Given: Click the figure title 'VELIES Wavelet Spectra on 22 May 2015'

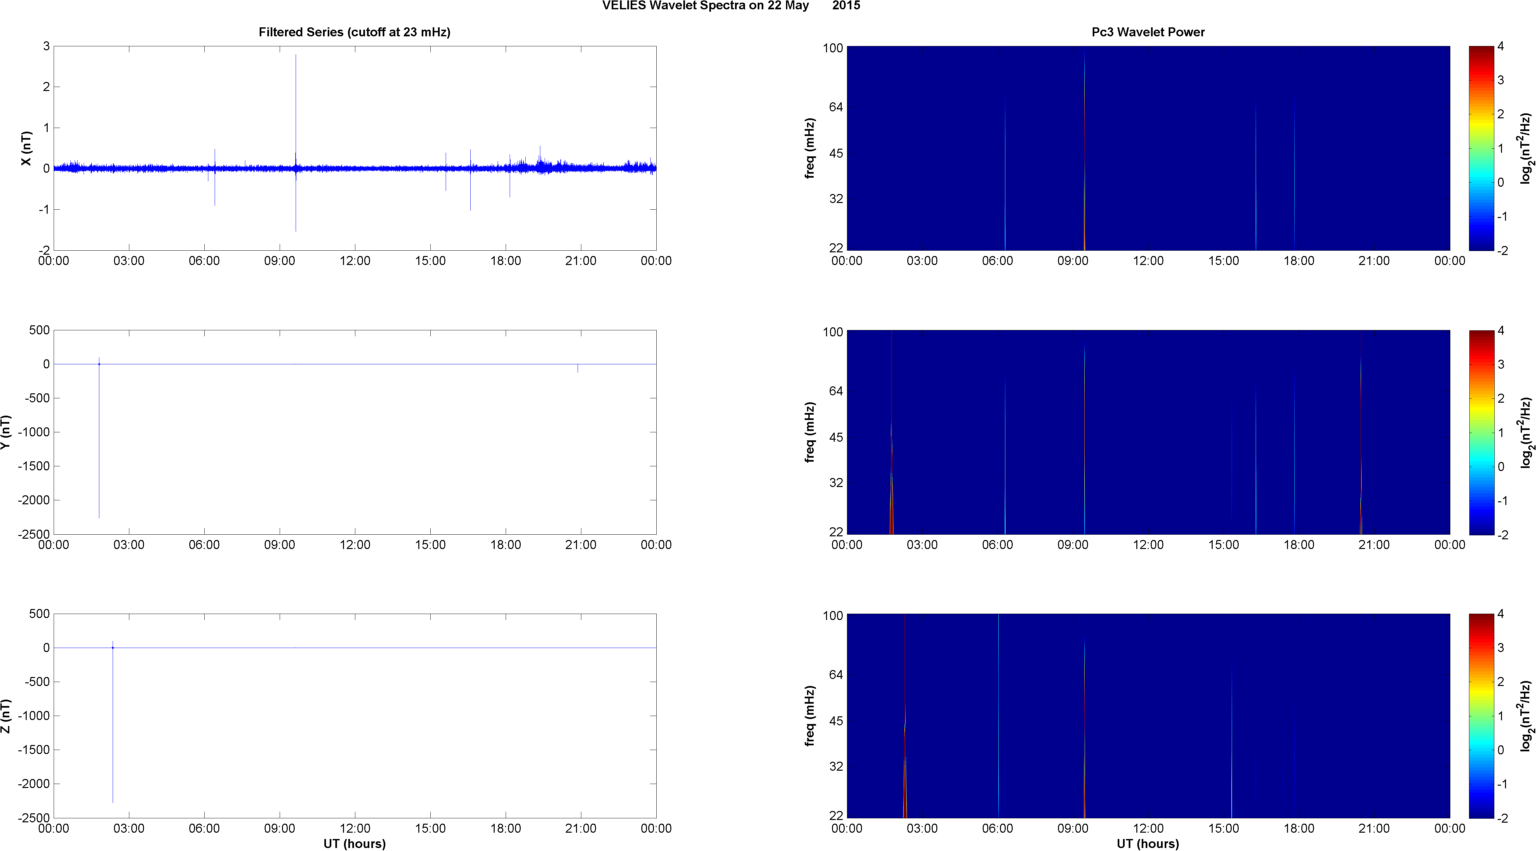Looking at the screenshot, I should [x=730, y=6].
